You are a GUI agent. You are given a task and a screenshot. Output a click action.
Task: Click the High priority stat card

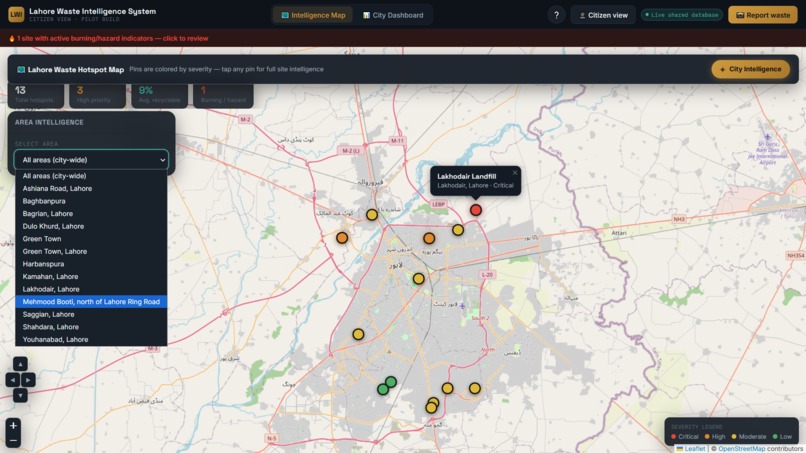click(x=97, y=96)
